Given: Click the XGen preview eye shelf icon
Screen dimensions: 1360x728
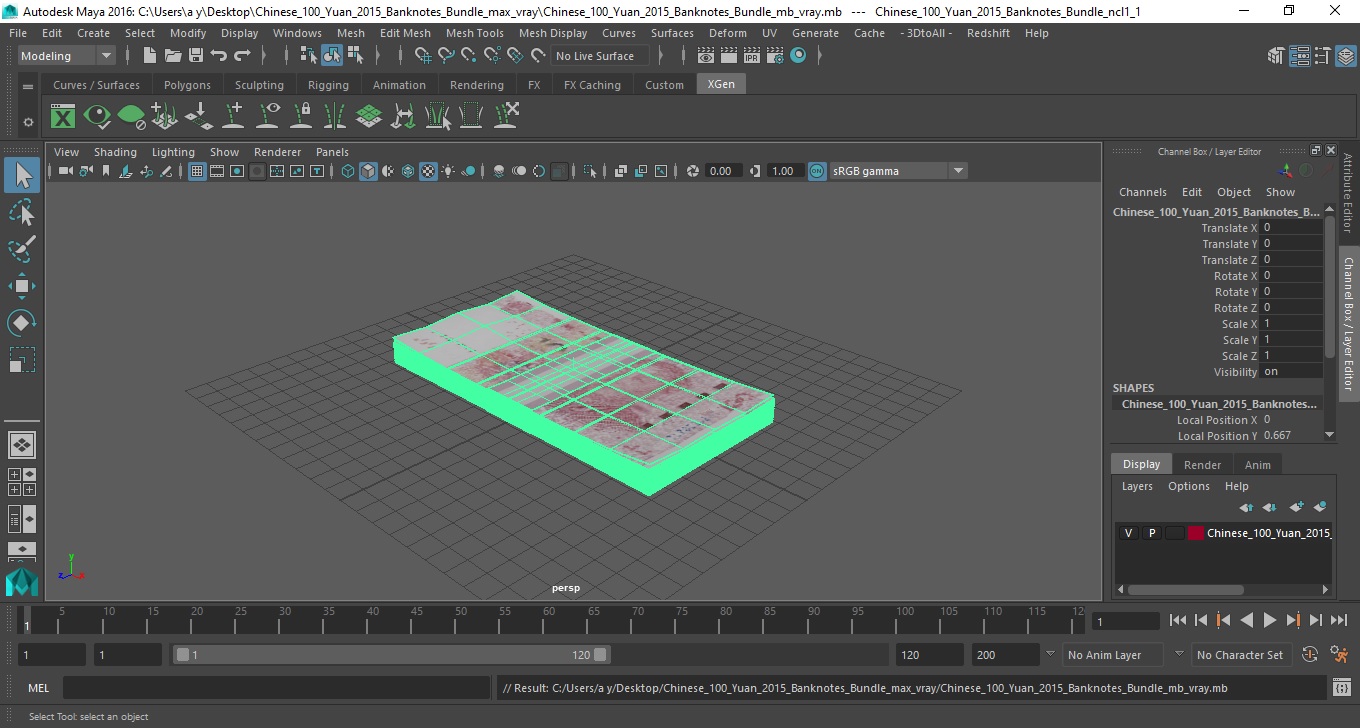Looking at the screenshot, I should pos(97,117).
